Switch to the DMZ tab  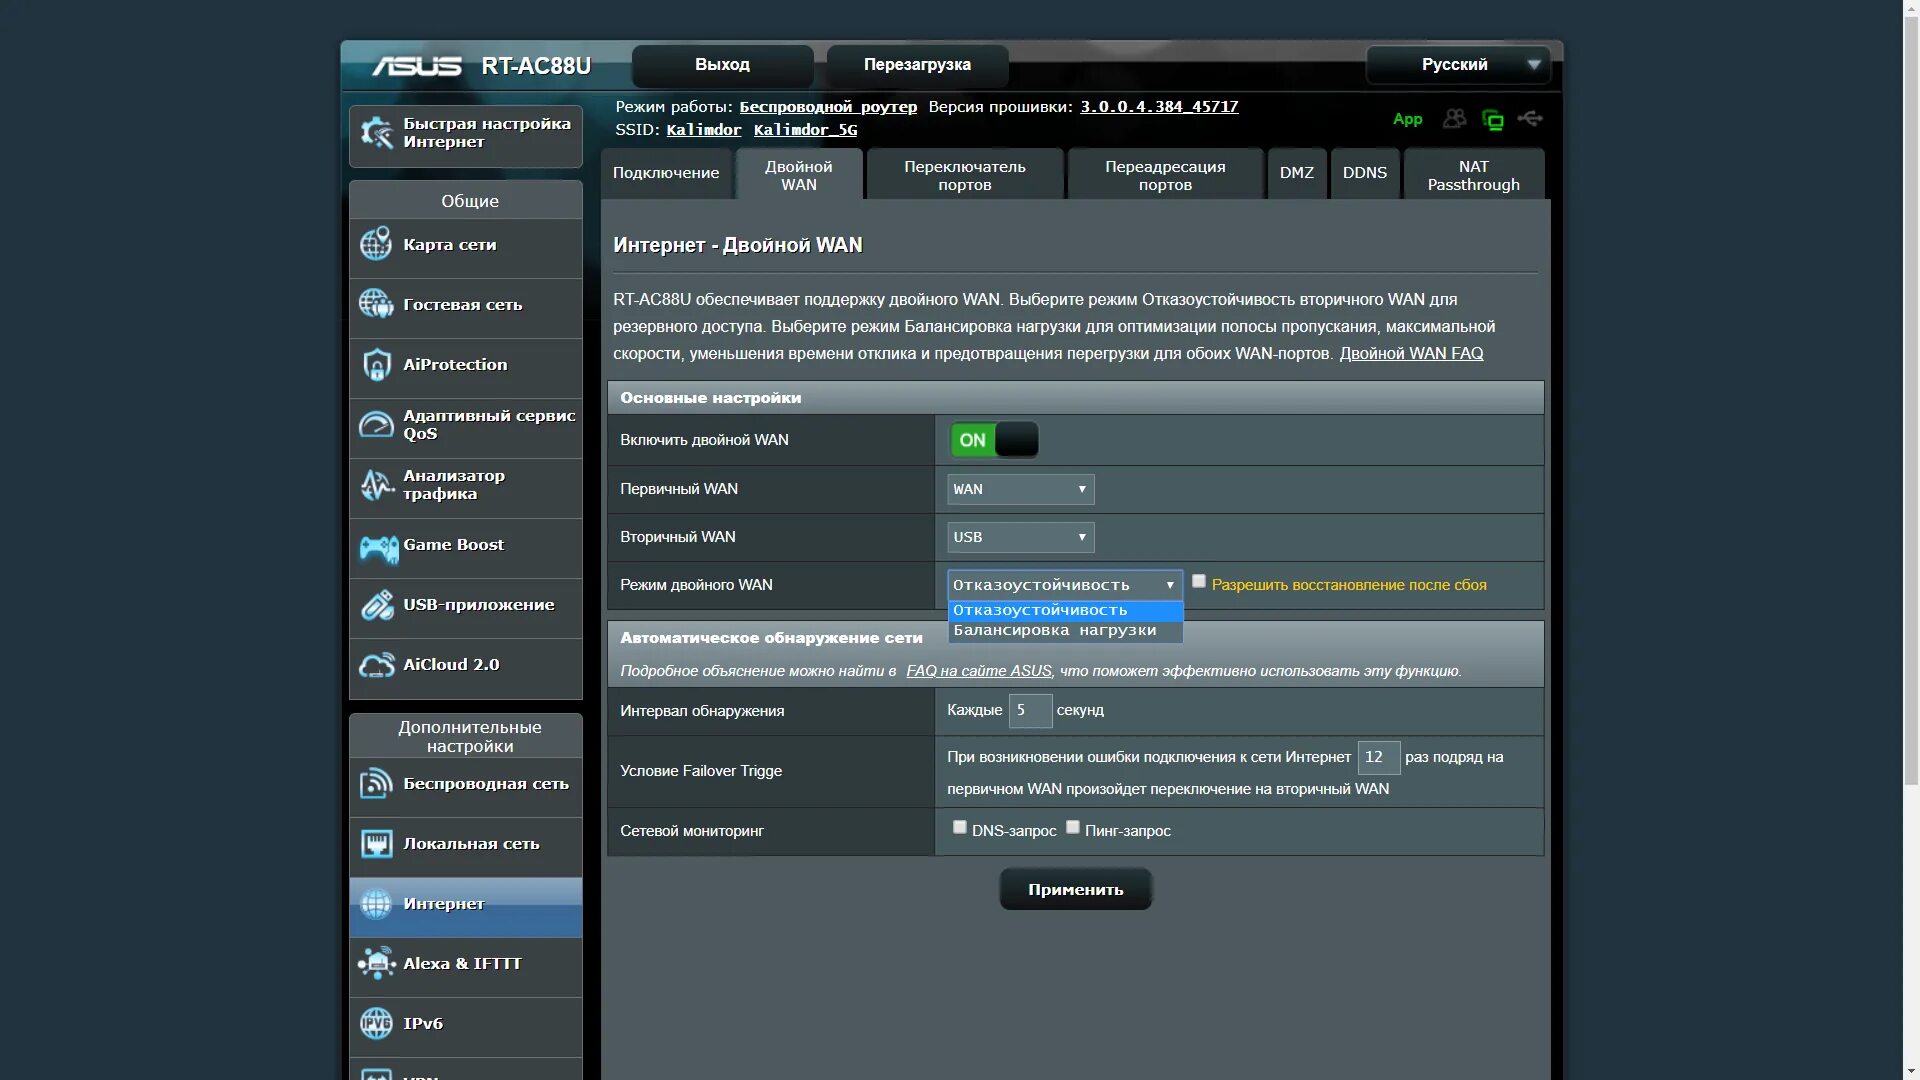1297,173
